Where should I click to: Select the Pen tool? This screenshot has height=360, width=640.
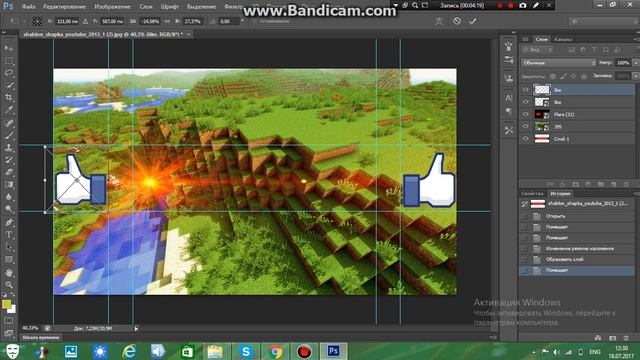[x=9, y=222]
